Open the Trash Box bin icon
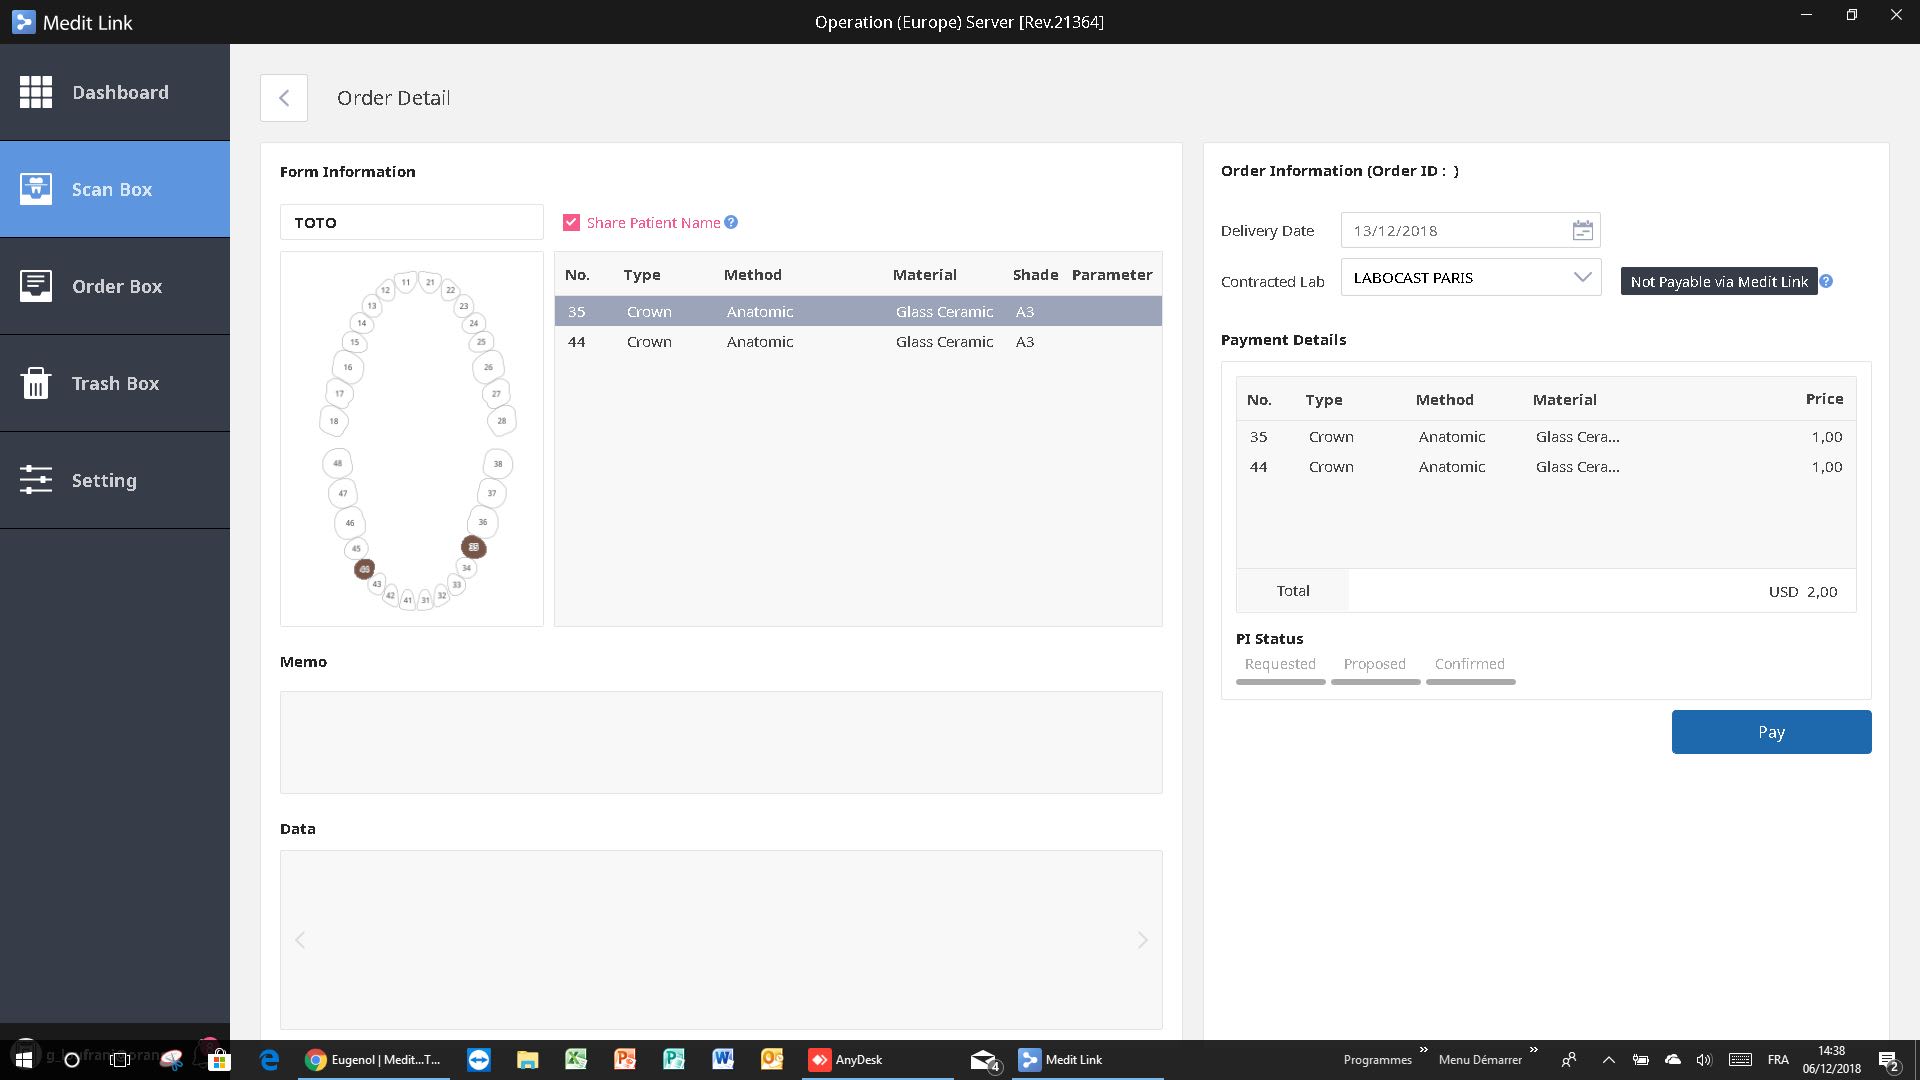1920x1080 pixels. [36, 383]
